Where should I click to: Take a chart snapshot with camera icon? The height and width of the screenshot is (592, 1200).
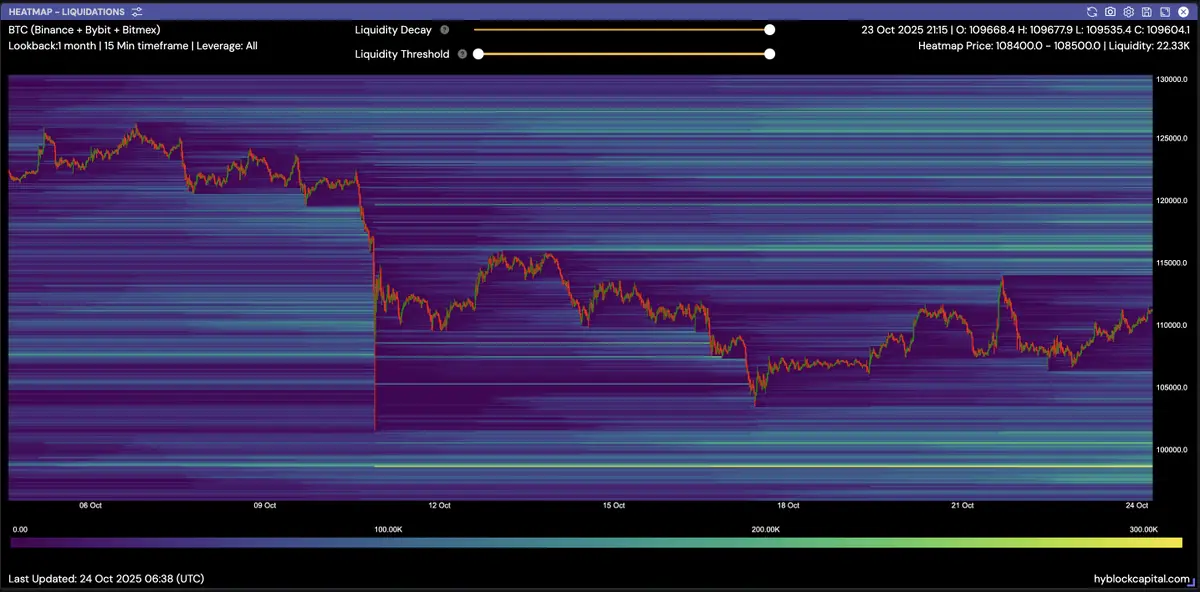[1110, 12]
